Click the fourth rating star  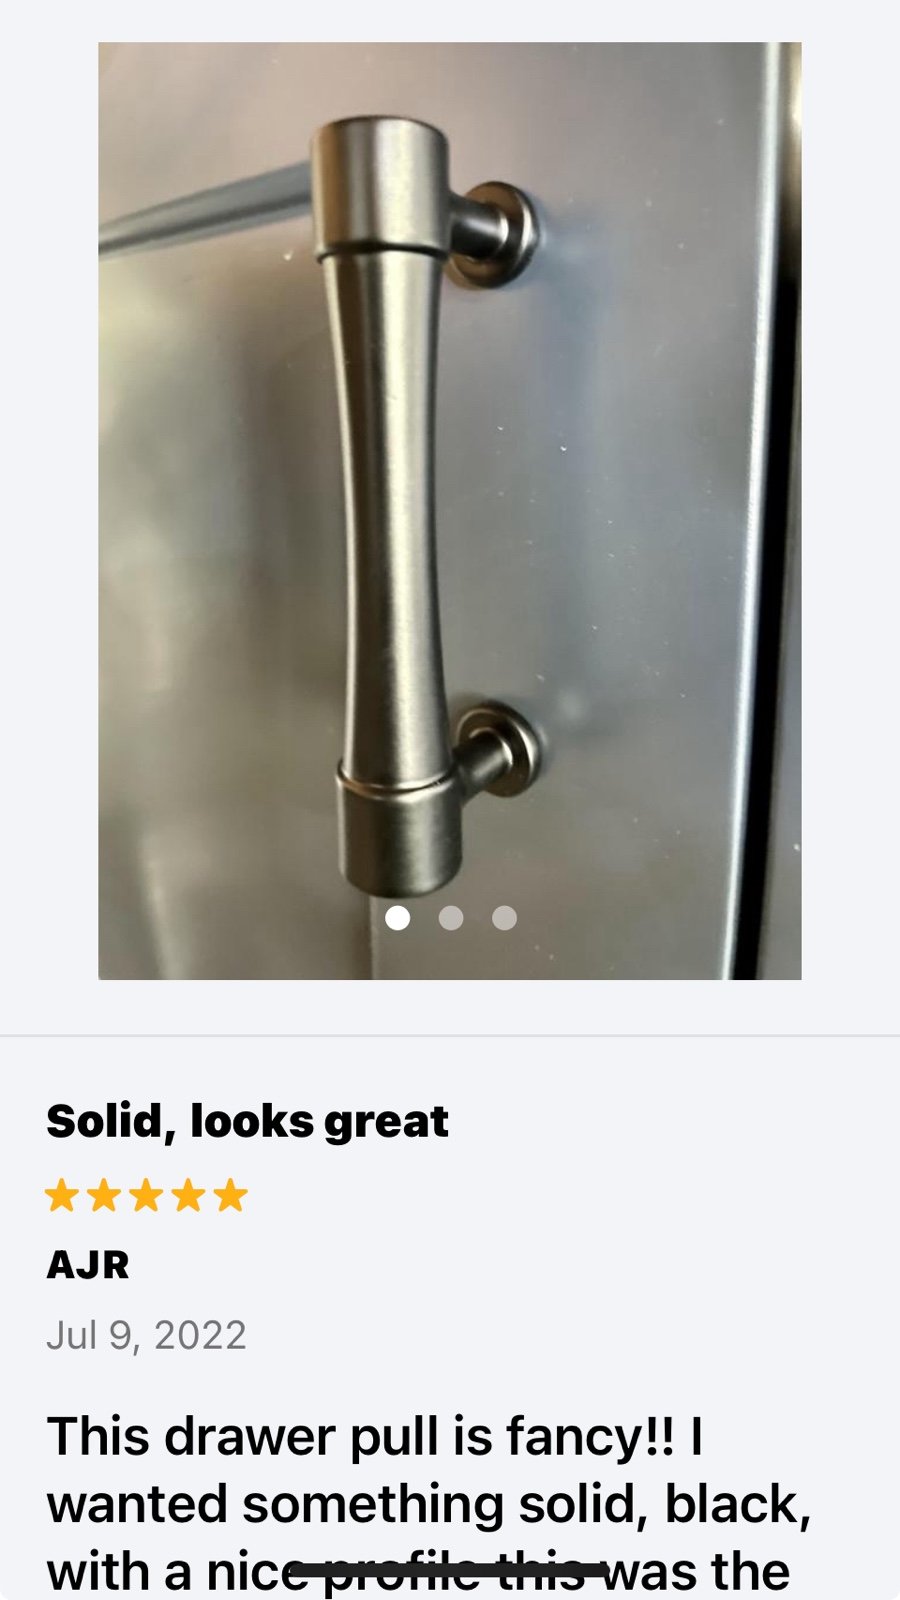tap(188, 1195)
